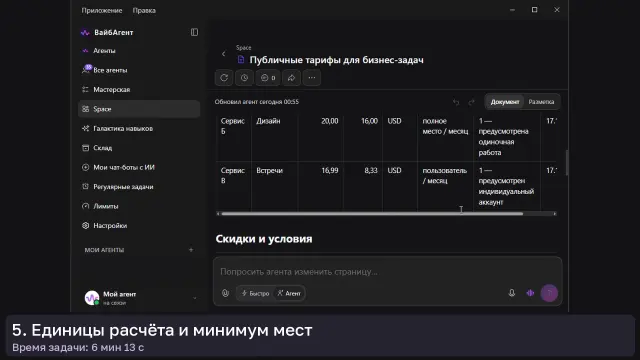640x360 pixels.
Task: Click the Агенты sidebar icon
Action: (x=85, y=51)
